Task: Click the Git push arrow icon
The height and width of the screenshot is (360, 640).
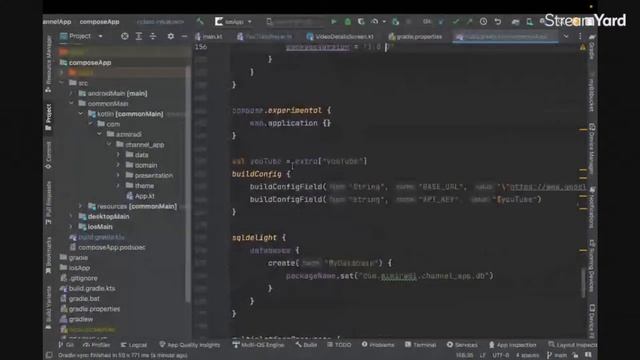Action: tap(469, 21)
